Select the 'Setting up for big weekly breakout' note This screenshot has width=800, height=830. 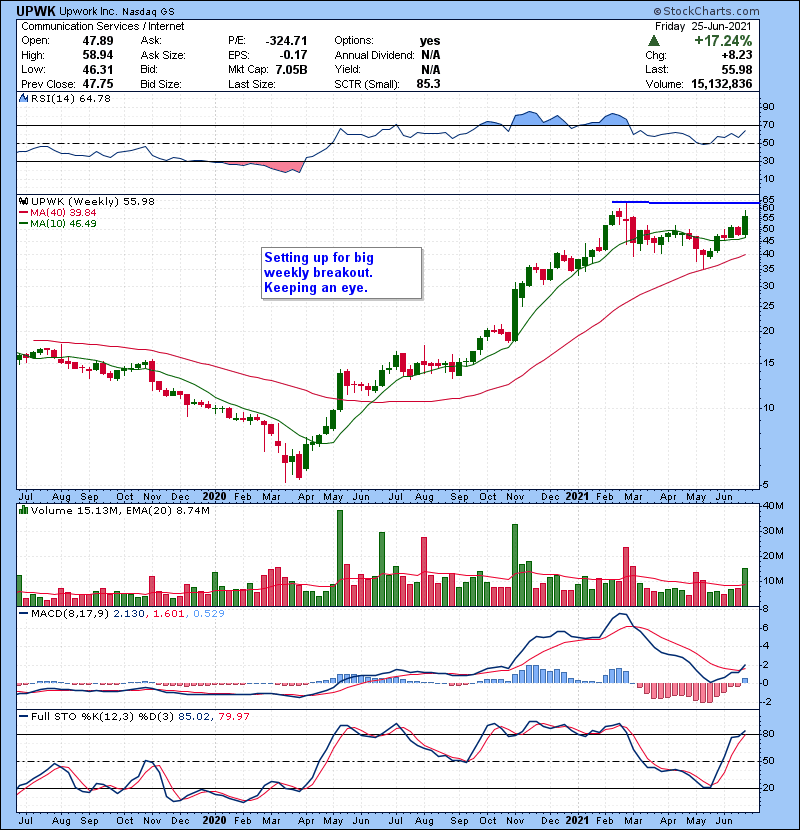339,273
